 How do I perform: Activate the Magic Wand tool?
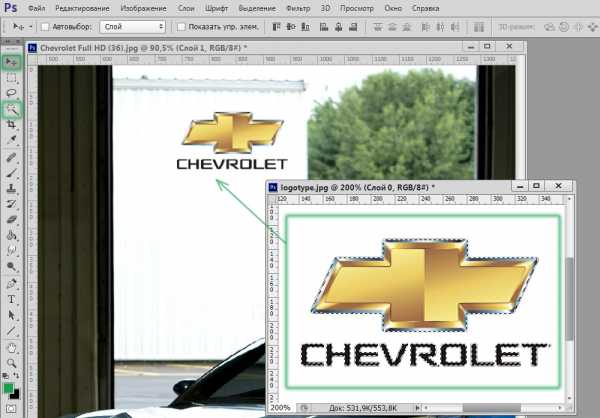pos(12,109)
